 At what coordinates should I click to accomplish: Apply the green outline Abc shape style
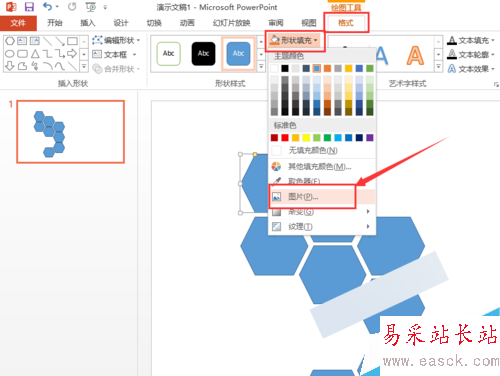(169, 54)
